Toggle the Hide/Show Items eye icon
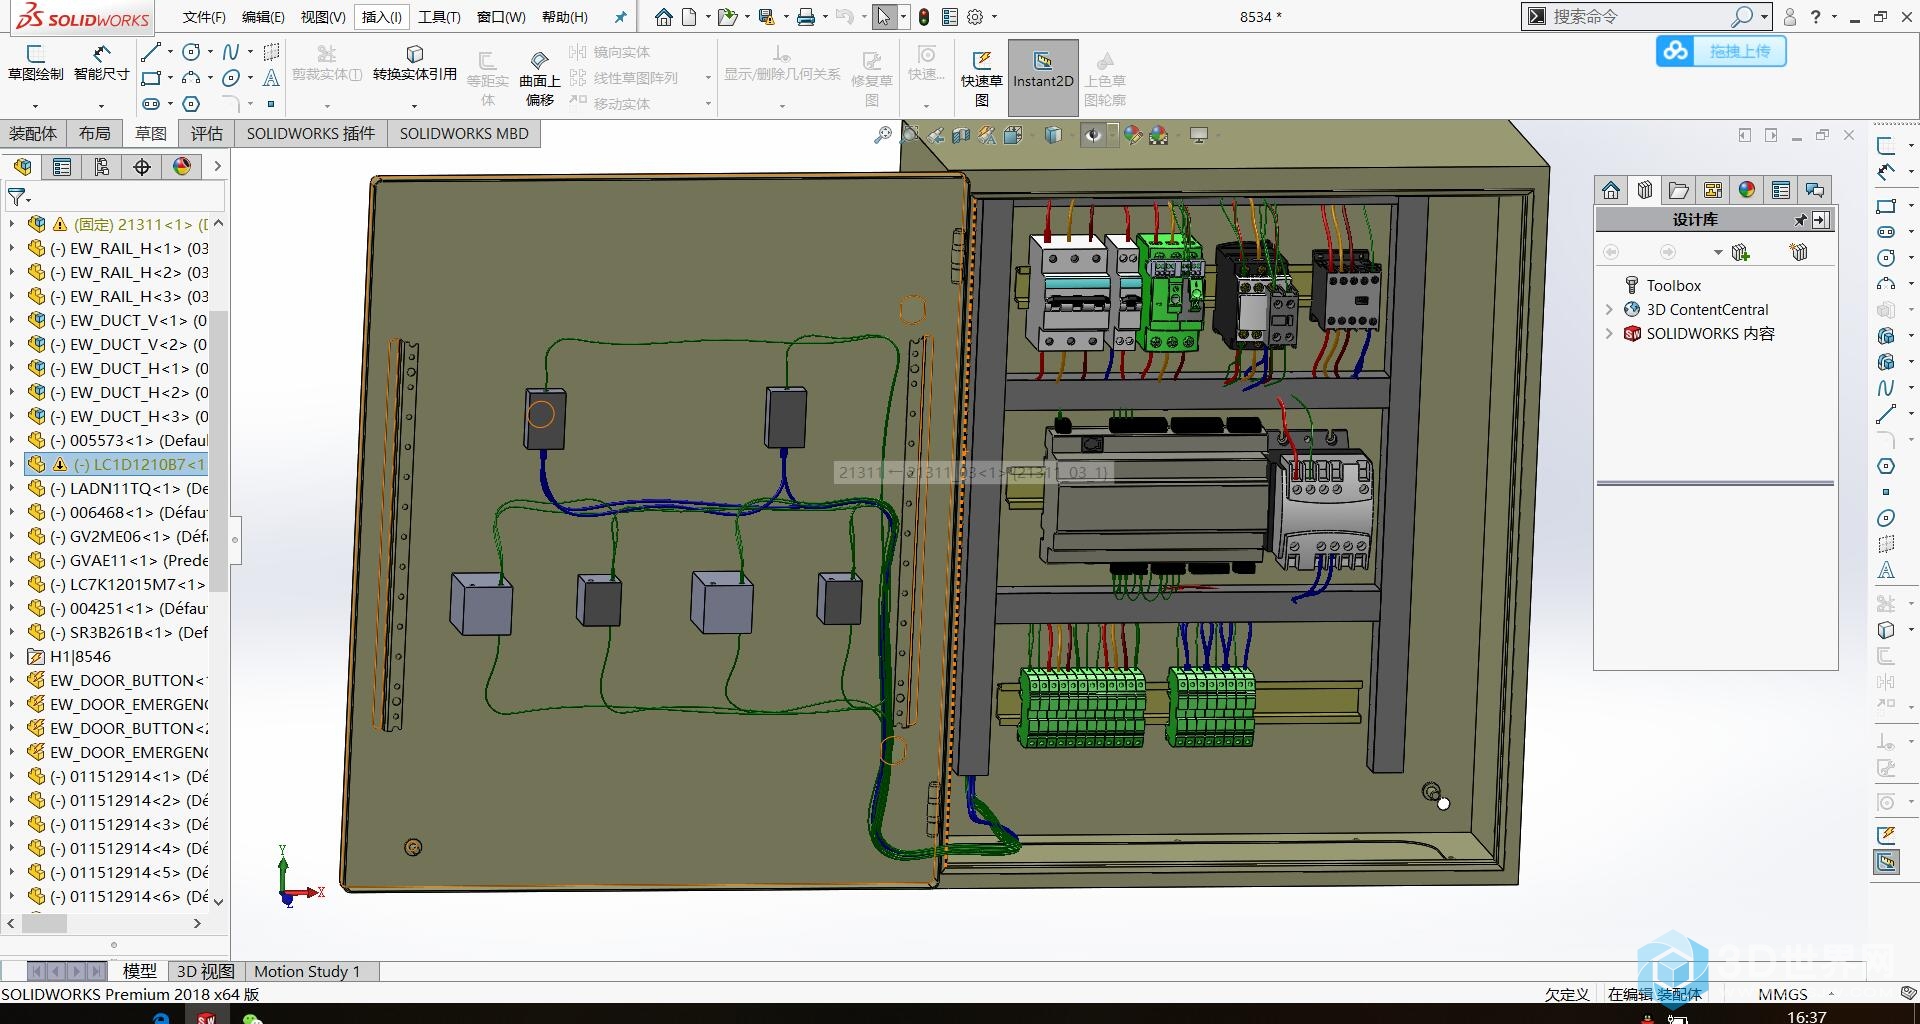Screen dimensions: 1920x1024 click(1093, 135)
